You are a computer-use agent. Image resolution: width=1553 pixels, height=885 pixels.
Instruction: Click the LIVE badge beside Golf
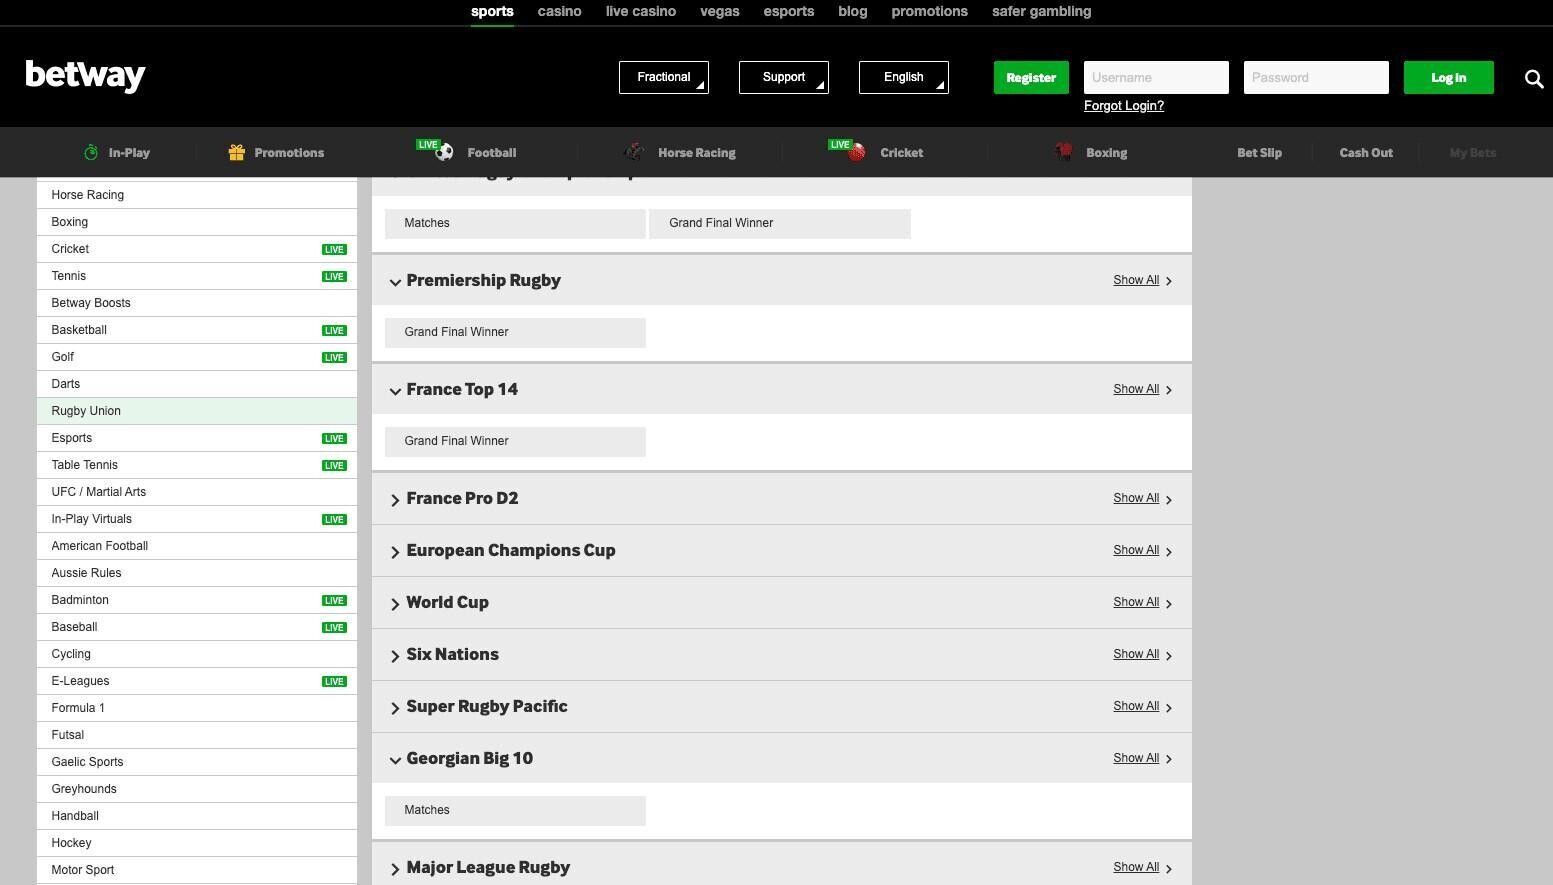pyautogui.click(x=334, y=358)
